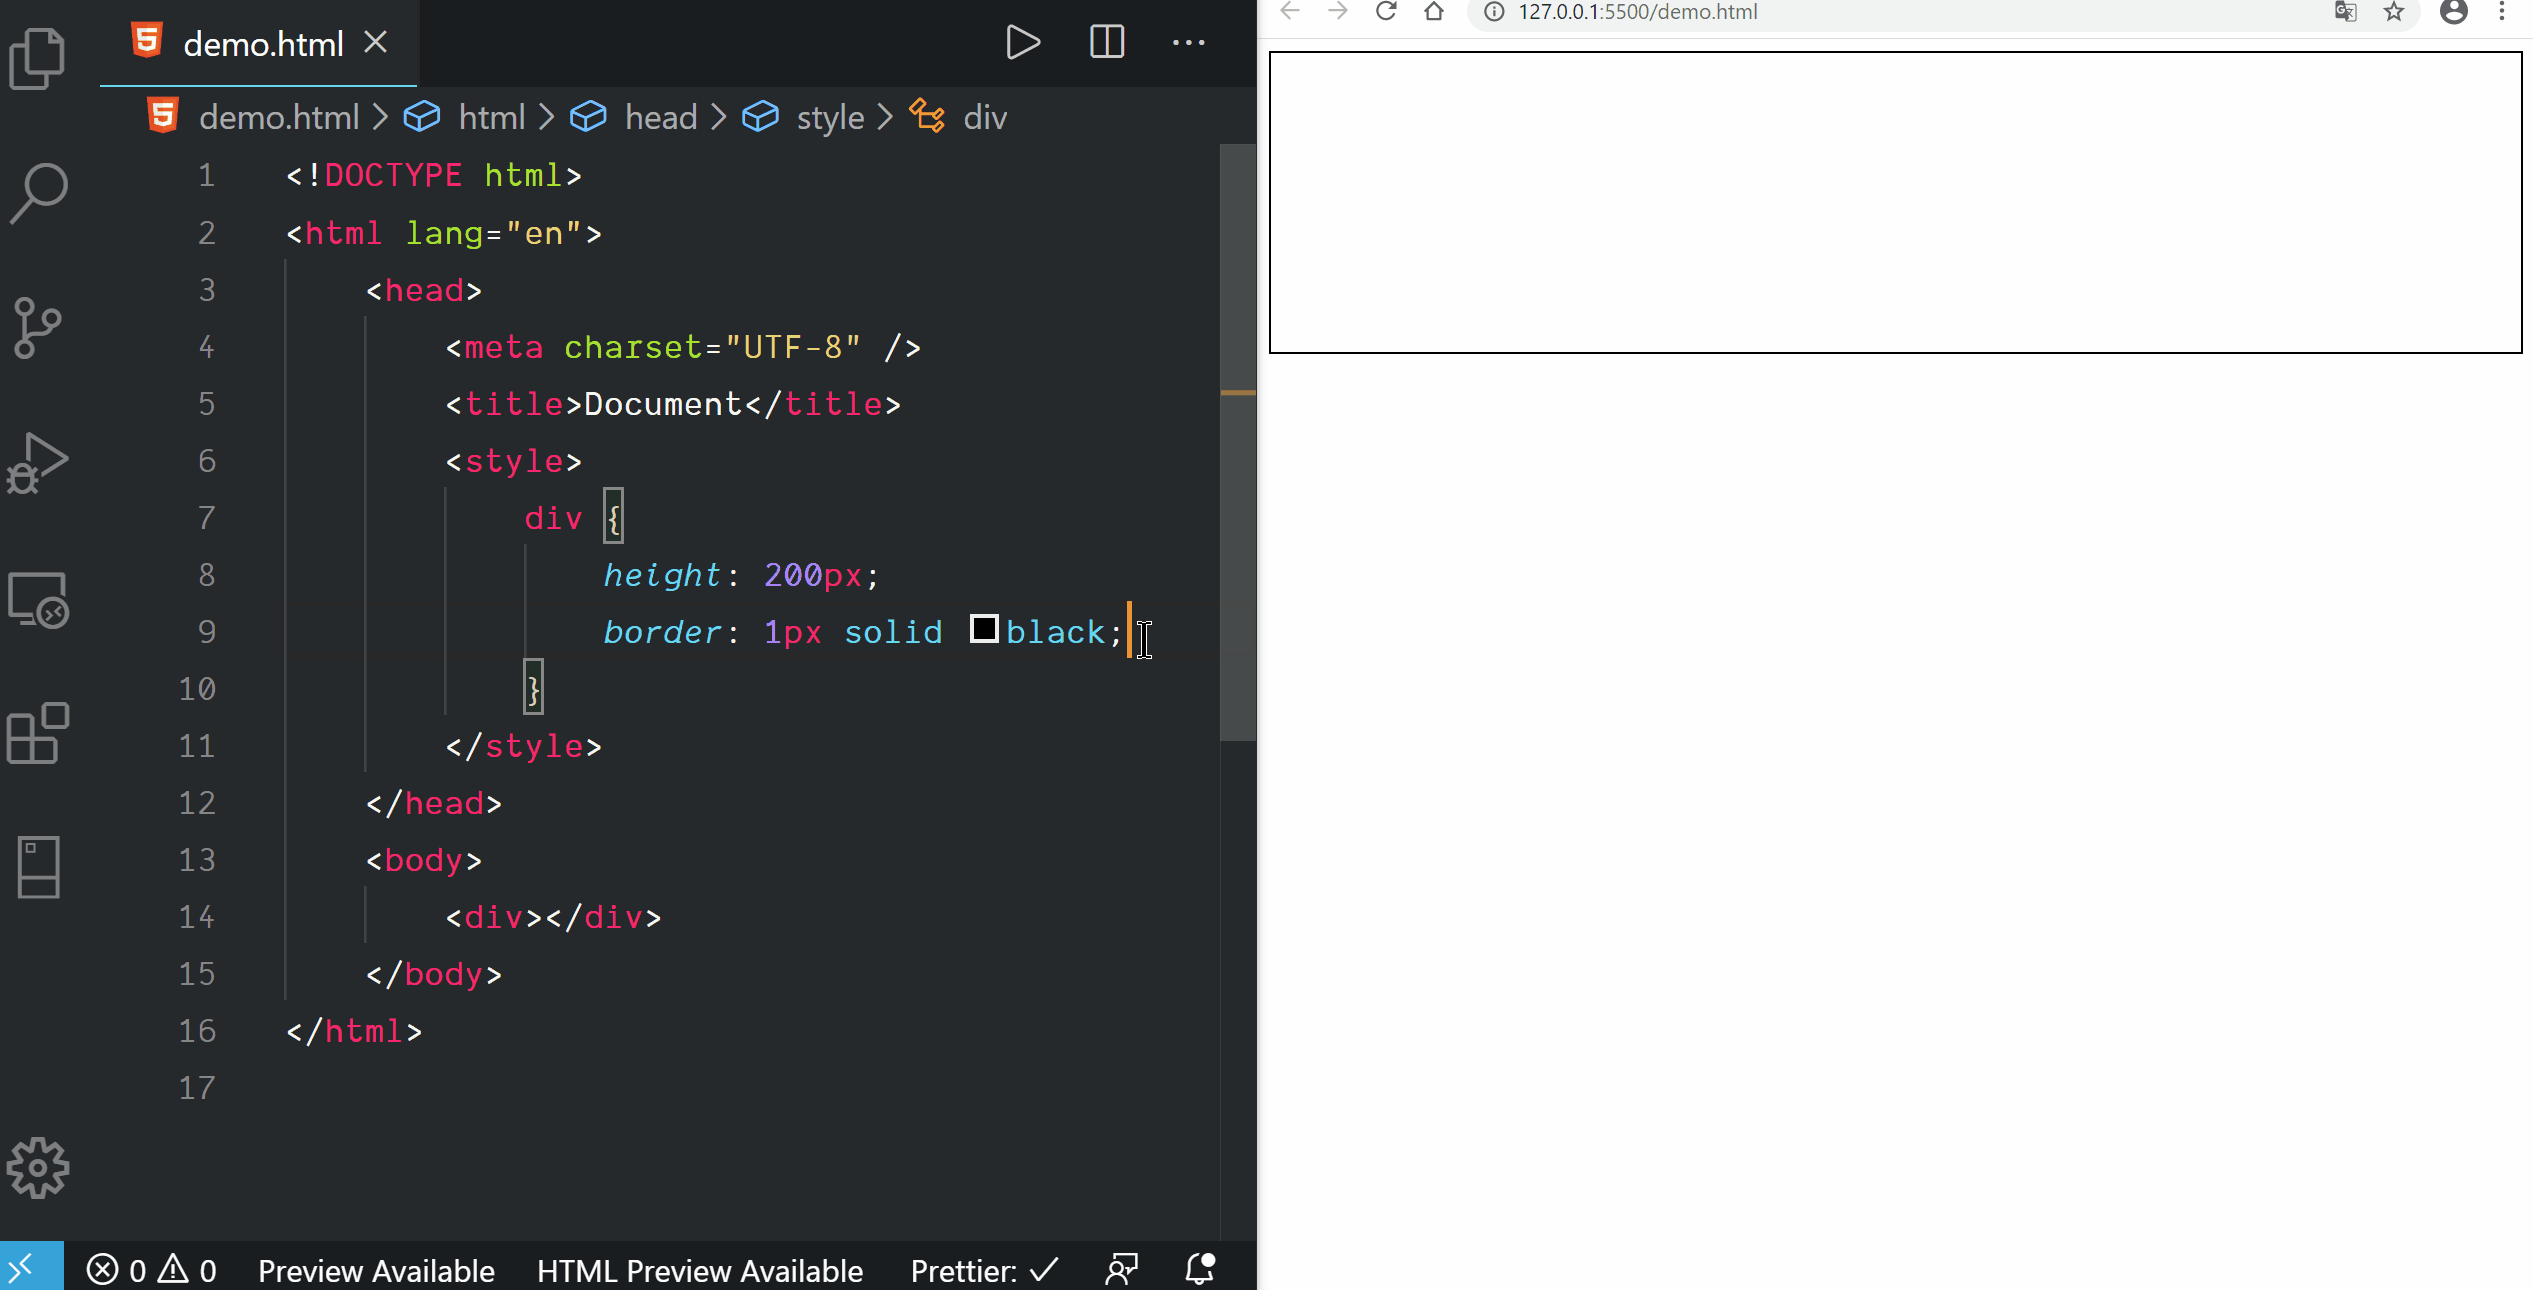Viewport: 2533px width, 1290px height.
Task: Click the black color swatch on border line
Action: (984, 629)
